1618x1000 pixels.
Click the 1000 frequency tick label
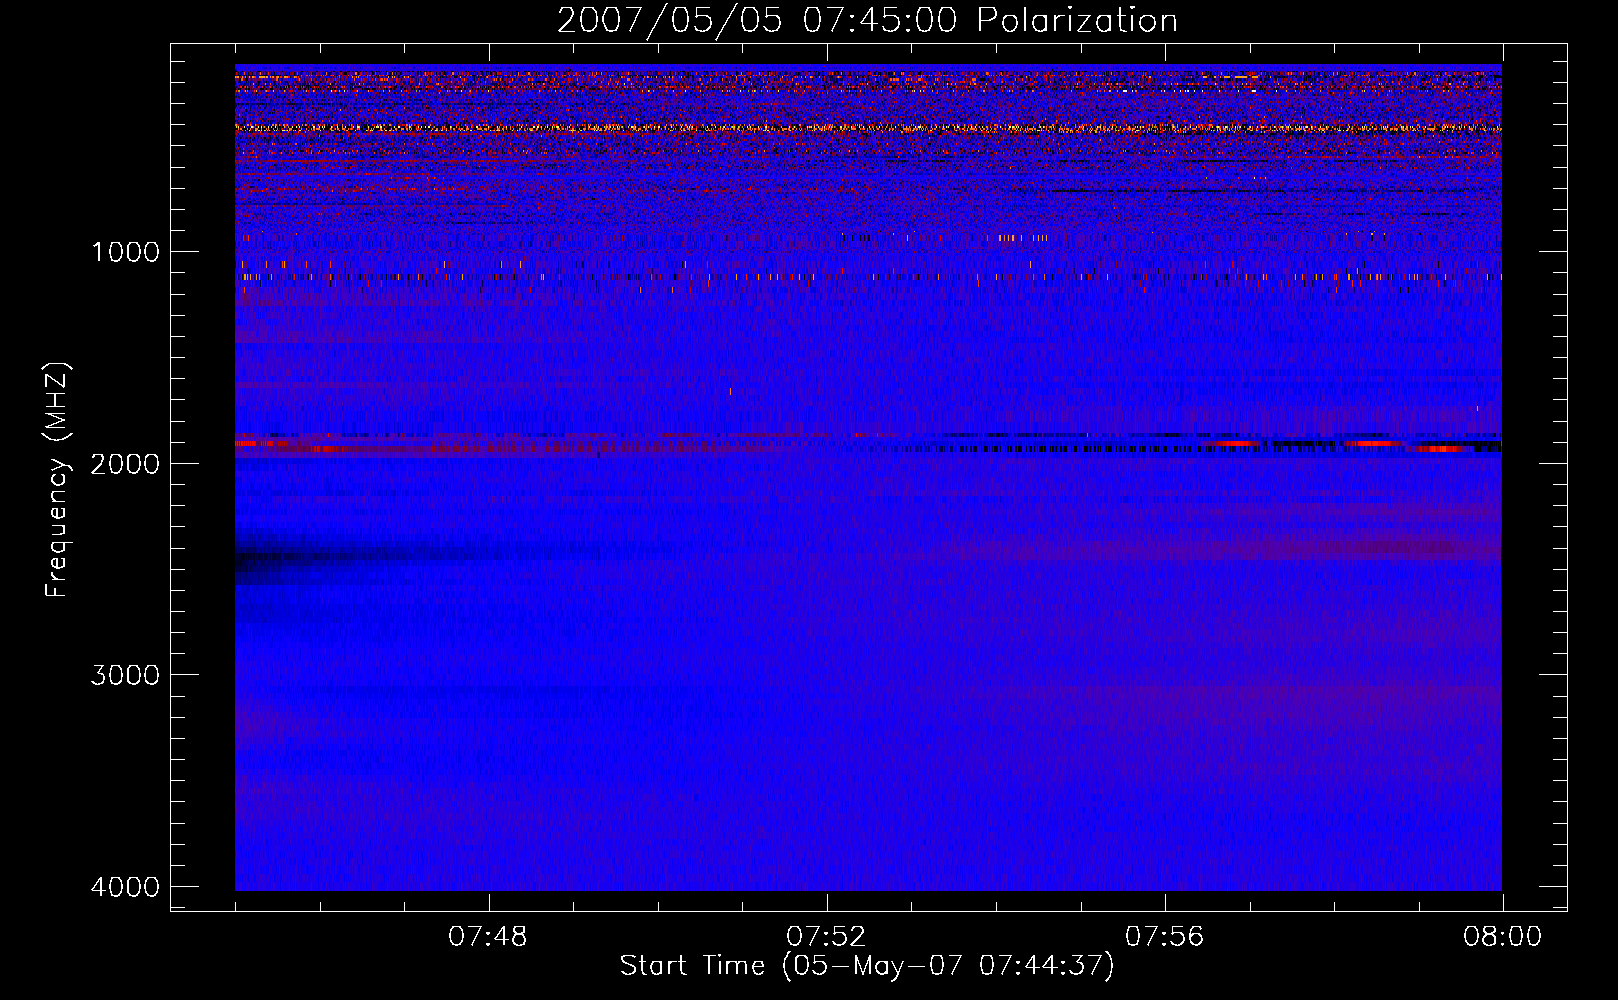tap(125, 252)
